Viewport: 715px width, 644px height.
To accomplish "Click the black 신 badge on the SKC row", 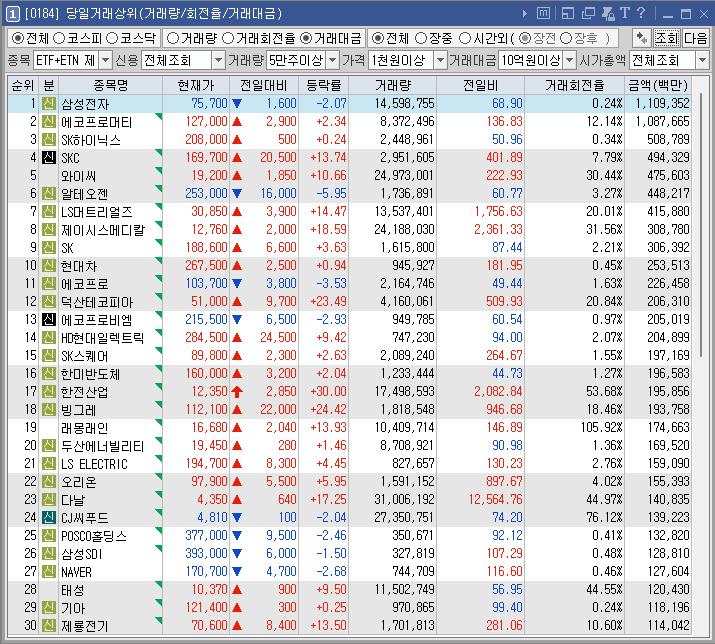I will pyautogui.click(x=49, y=158).
